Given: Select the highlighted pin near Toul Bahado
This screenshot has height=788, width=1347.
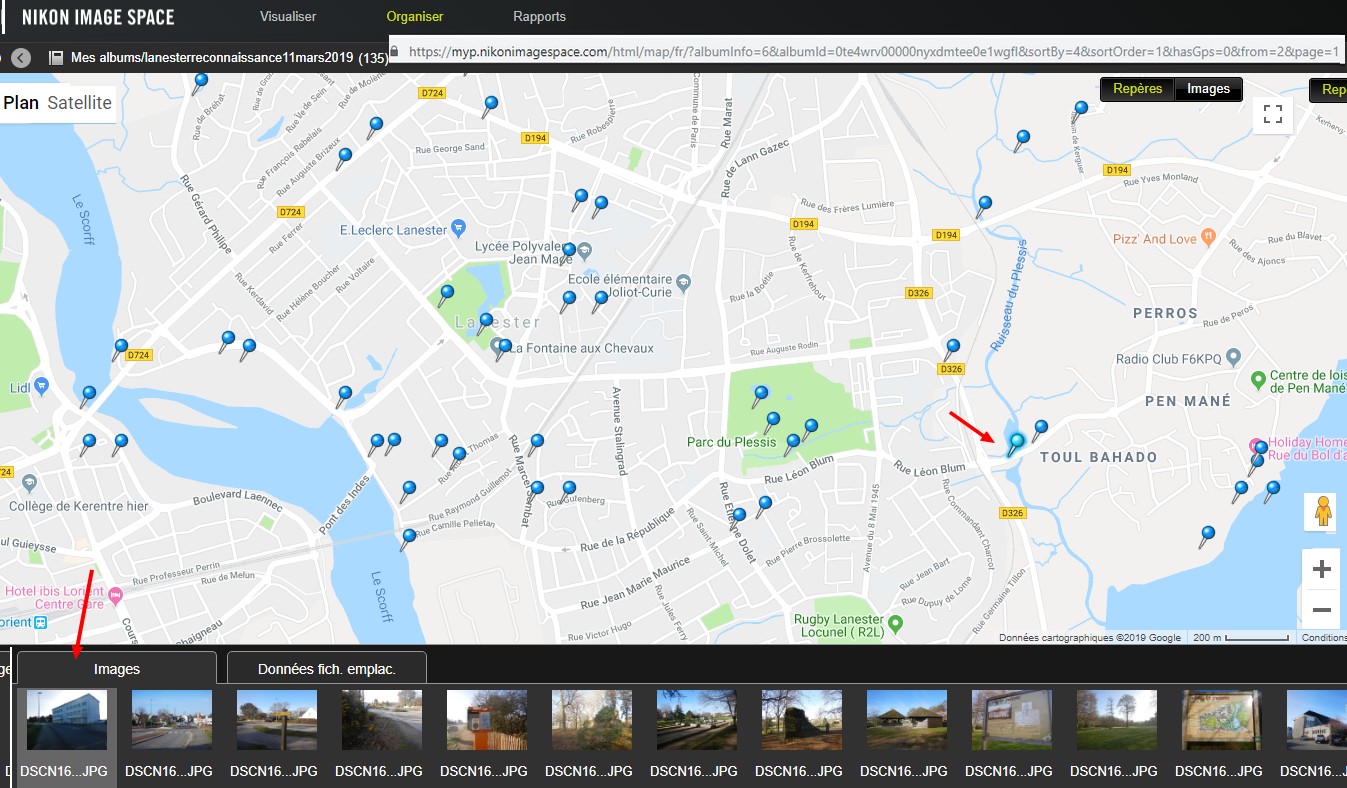Looking at the screenshot, I should 1017,442.
